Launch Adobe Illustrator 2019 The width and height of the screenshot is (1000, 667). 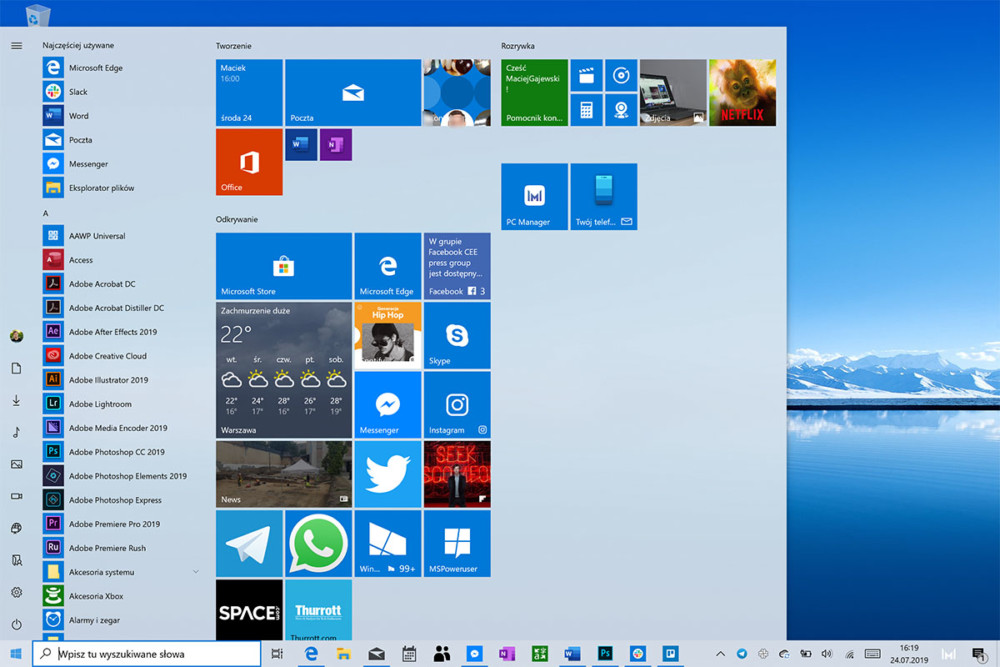click(121, 380)
